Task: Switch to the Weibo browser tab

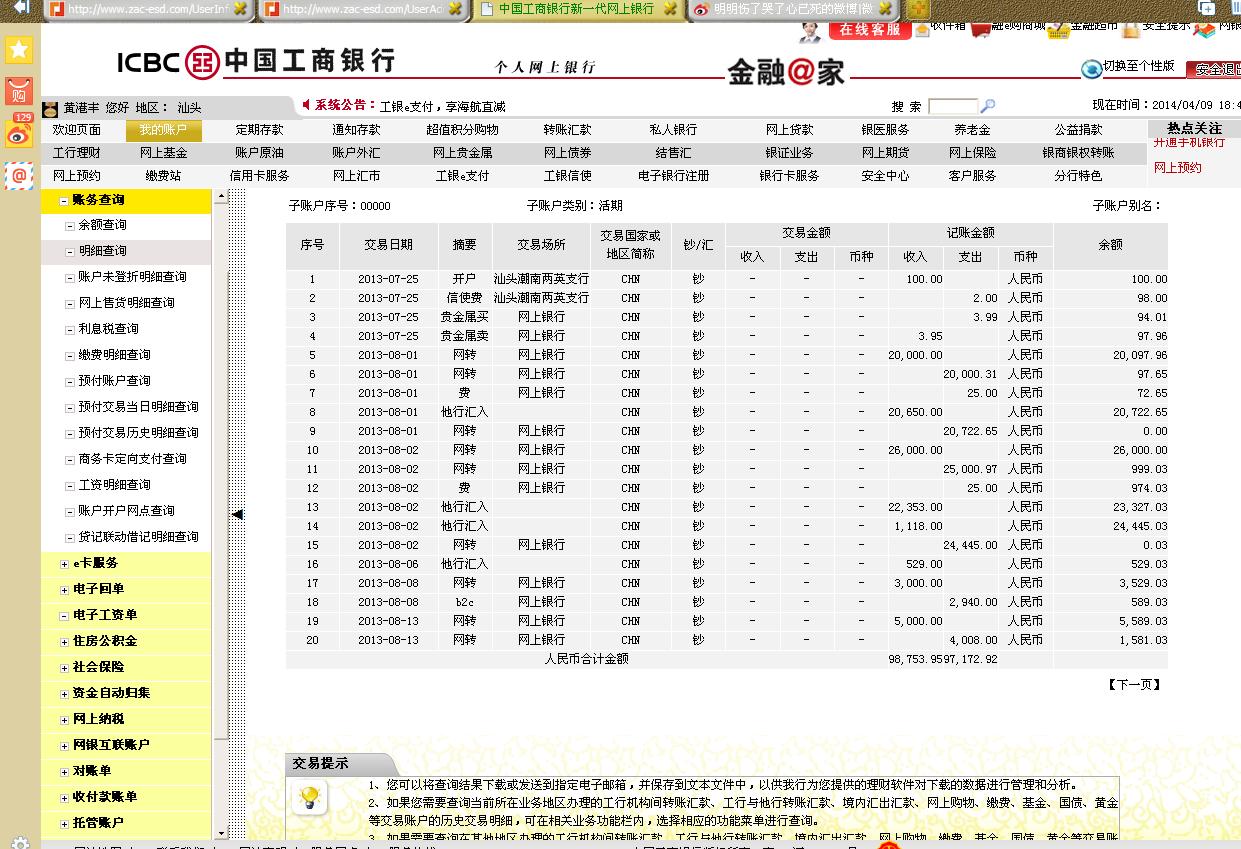Action: click(785, 9)
